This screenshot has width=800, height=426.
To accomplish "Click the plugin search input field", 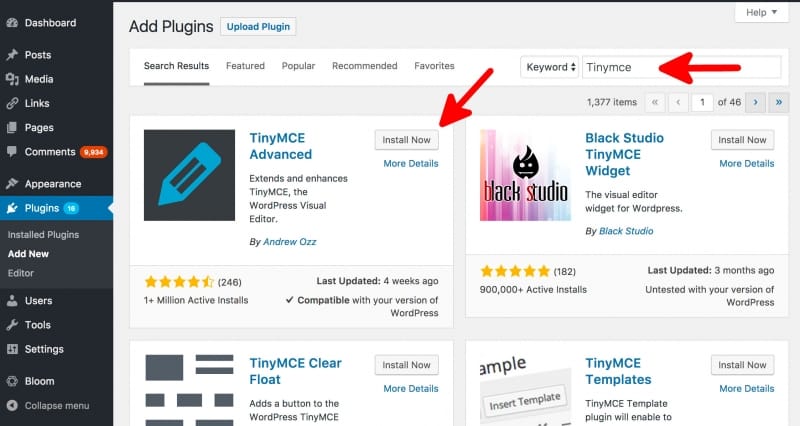I will click(680, 67).
